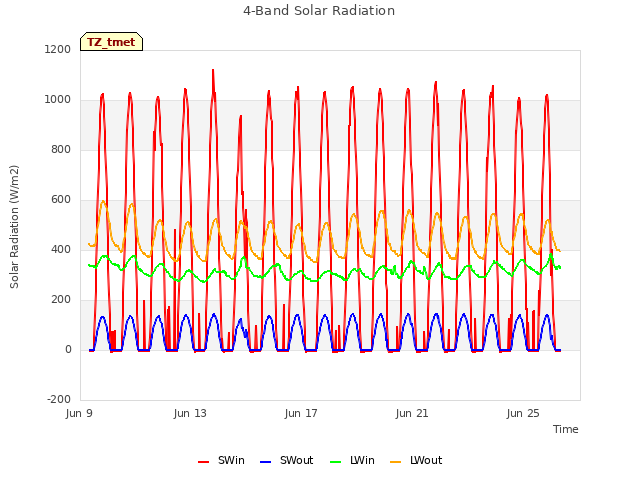
Task: Click the orange LWout legend swatch
Action: pos(396,462)
